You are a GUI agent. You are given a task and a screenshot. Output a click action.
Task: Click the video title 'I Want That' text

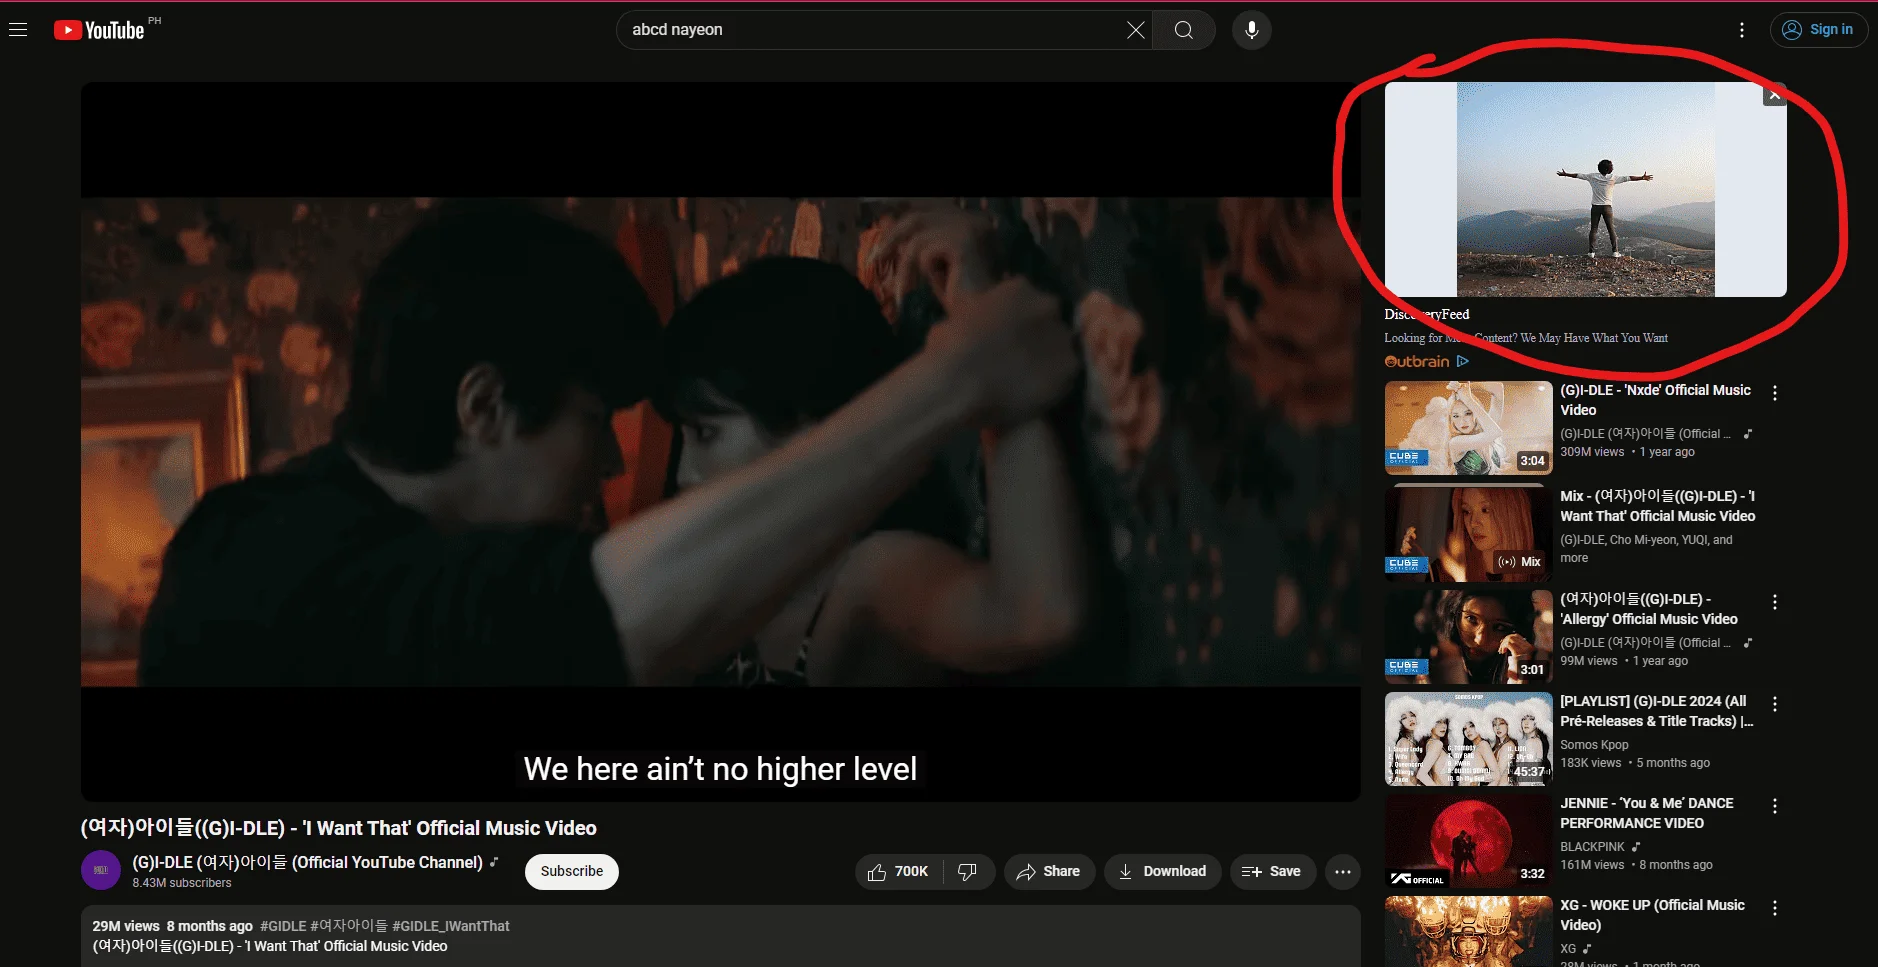(x=339, y=828)
